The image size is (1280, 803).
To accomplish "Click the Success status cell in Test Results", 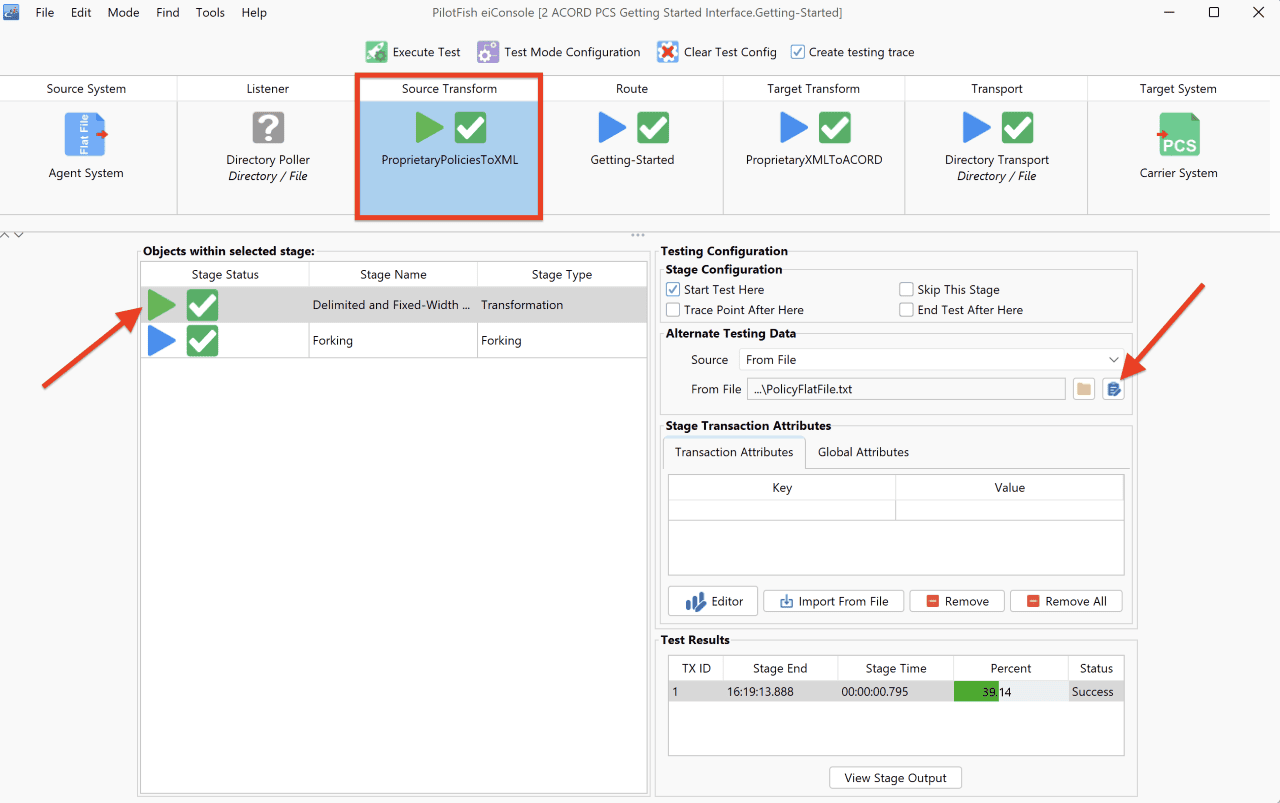I will coord(1096,691).
